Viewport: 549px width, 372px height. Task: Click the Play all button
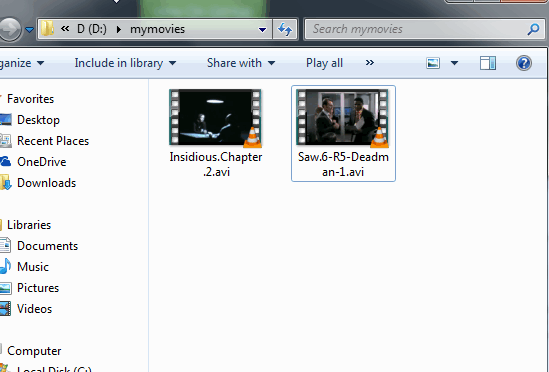click(x=324, y=63)
